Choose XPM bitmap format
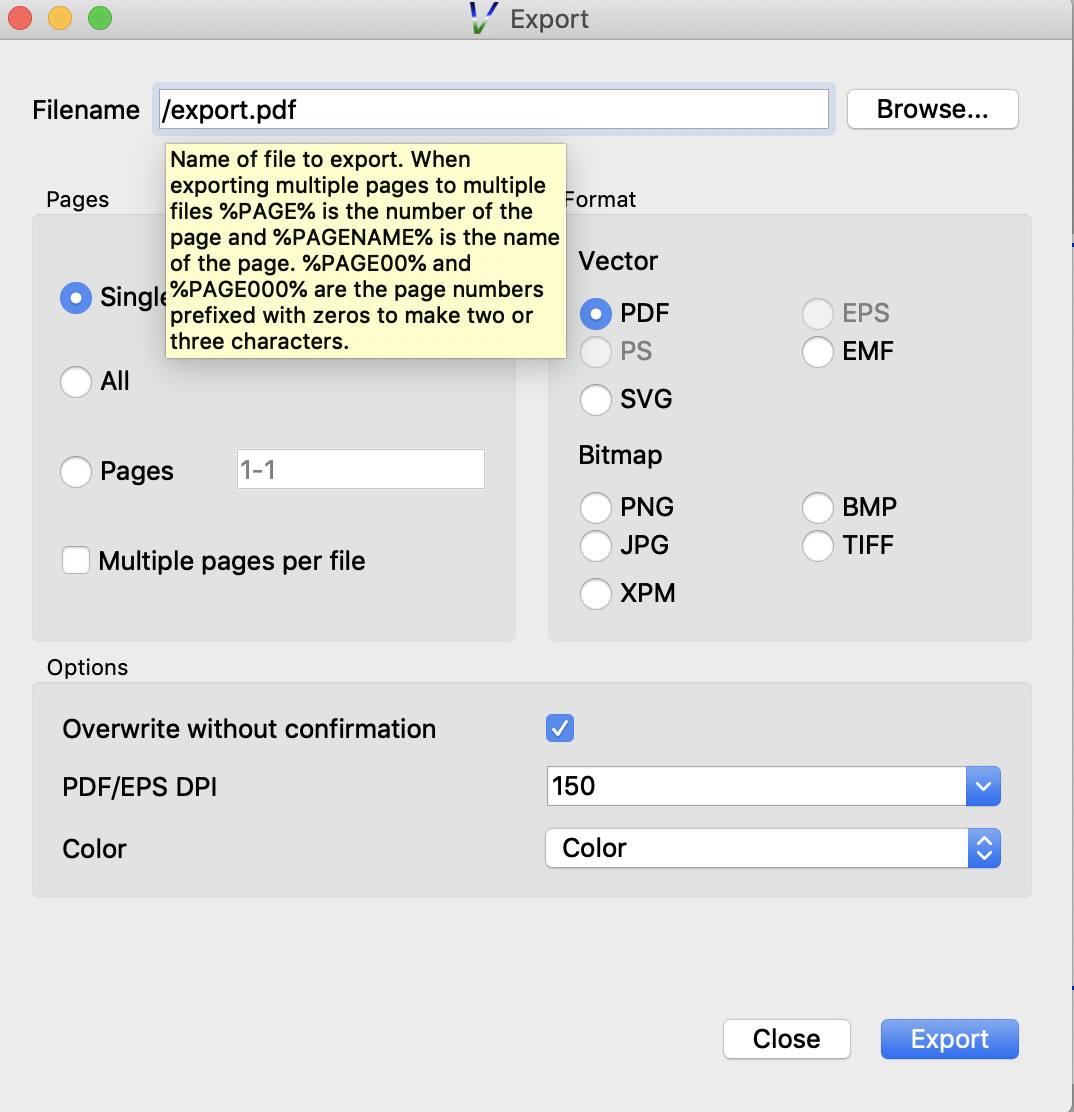Screen dimensions: 1074x1112 click(596, 594)
